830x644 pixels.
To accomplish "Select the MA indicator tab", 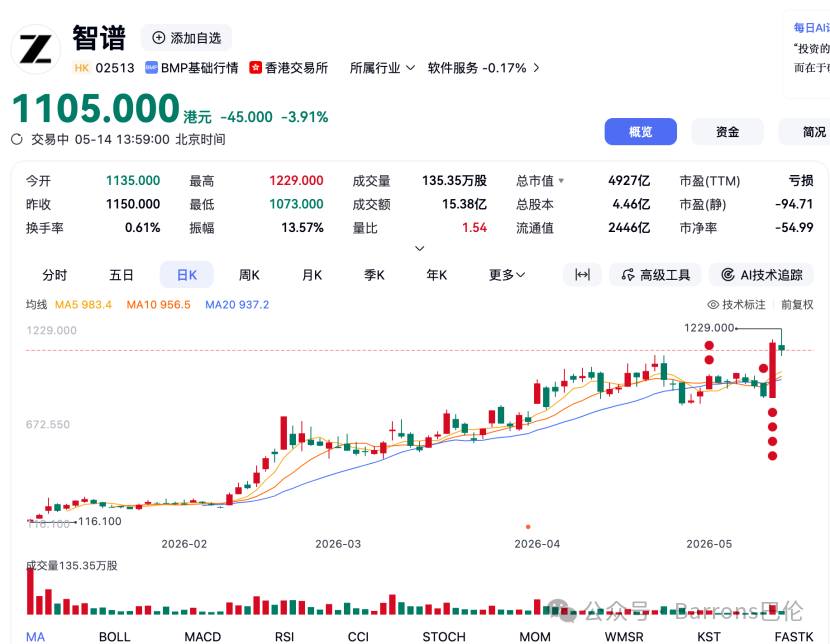I will (35, 637).
